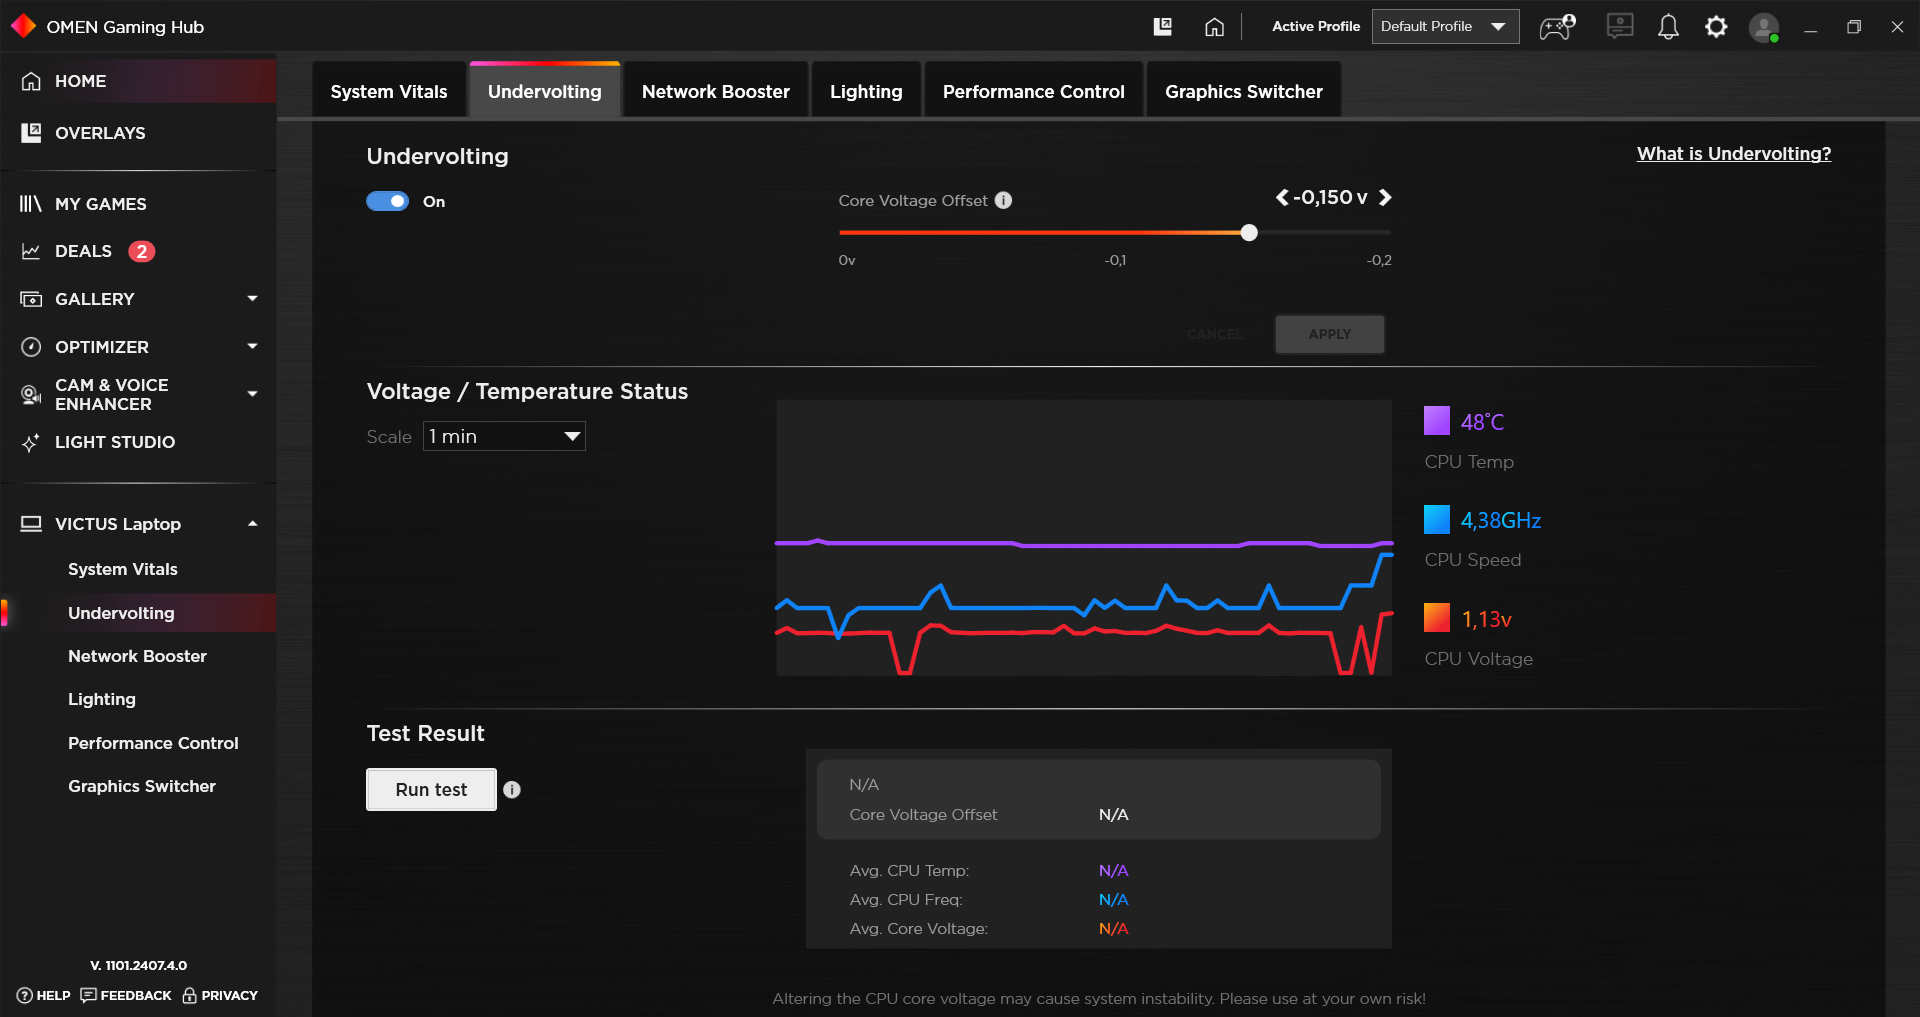Click the Core Voltage Offset info icon

point(1003,200)
